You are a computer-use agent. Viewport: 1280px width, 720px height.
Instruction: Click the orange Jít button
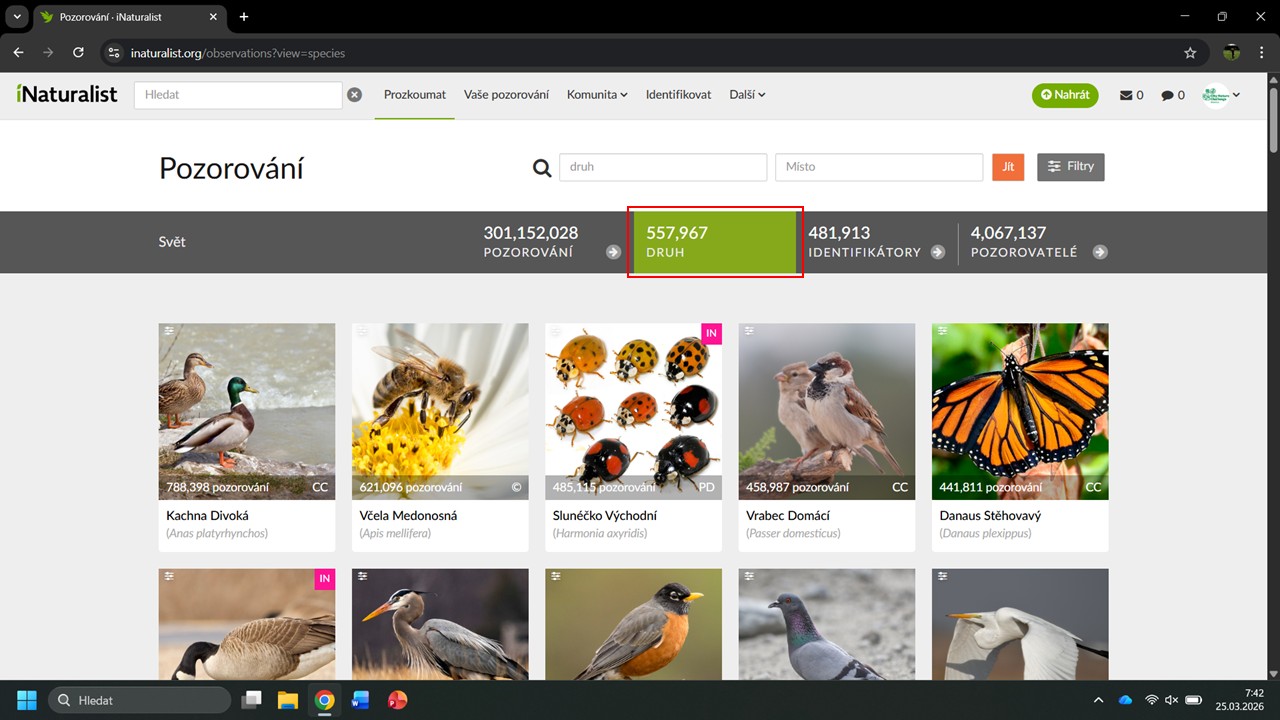1008,167
